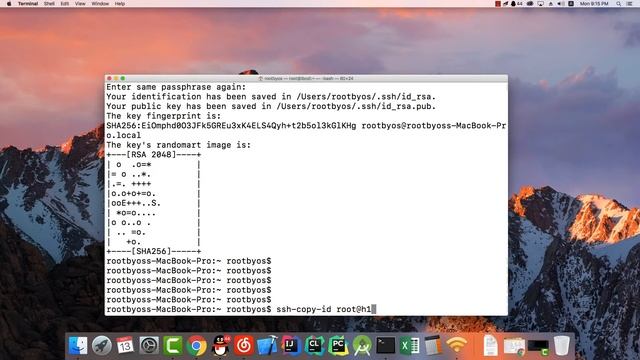
Task: Open the Edit menu
Action: click(x=64, y=4)
